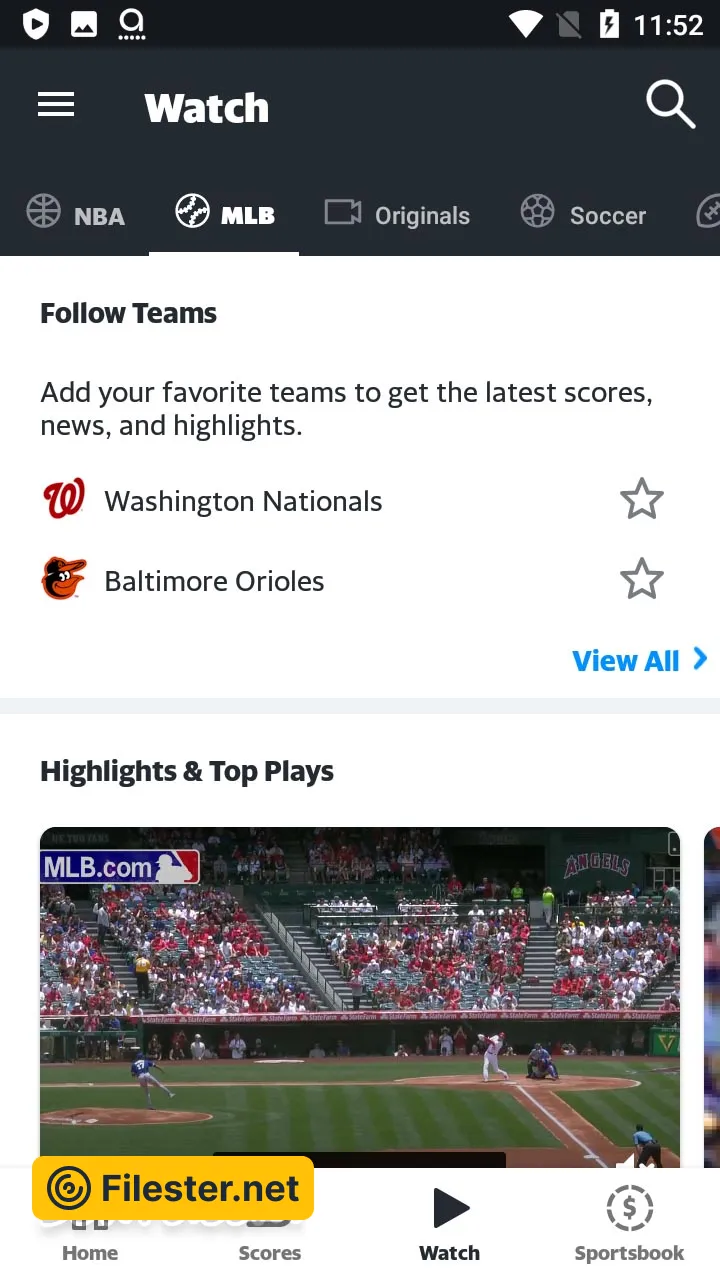Viewport: 720px width, 1280px height.
Task: Expand teams list via View All chevron
Action: (700, 659)
